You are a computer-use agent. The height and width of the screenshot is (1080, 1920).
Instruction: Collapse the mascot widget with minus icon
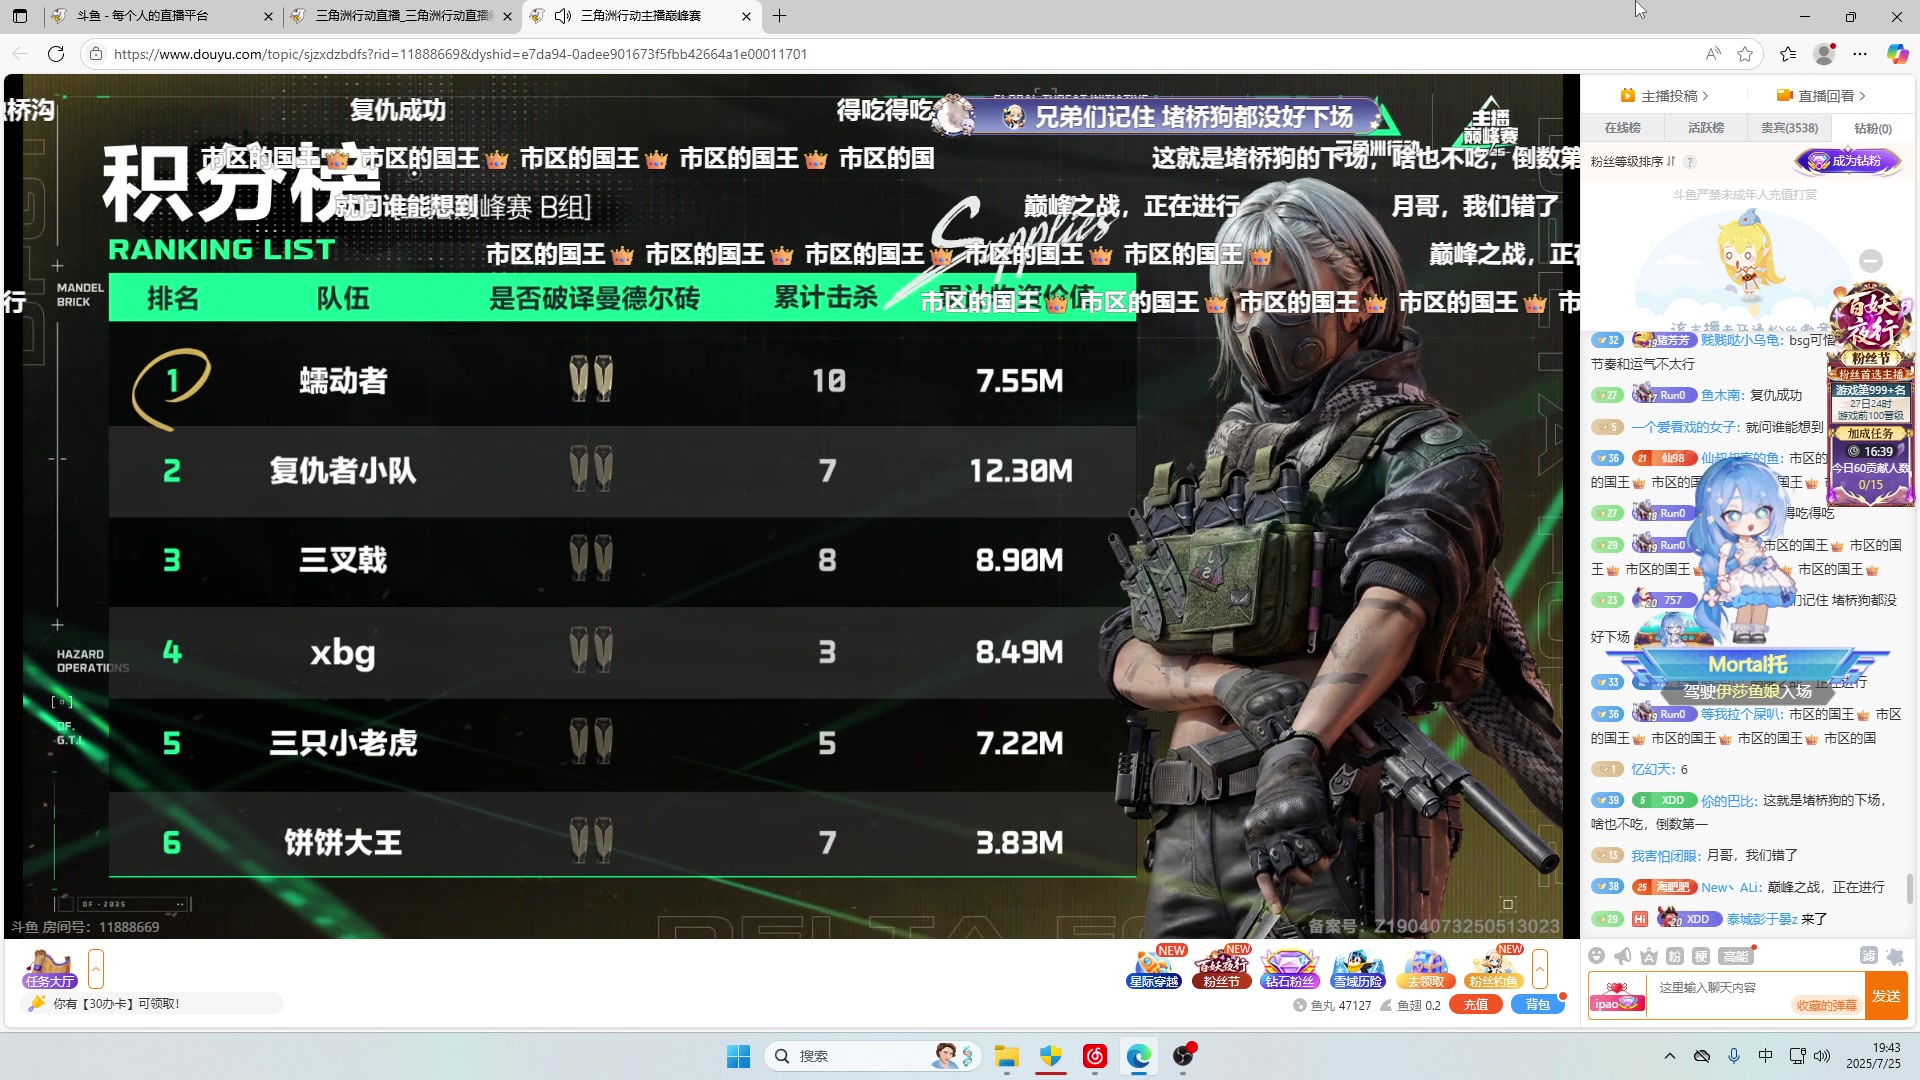tap(1871, 261)
